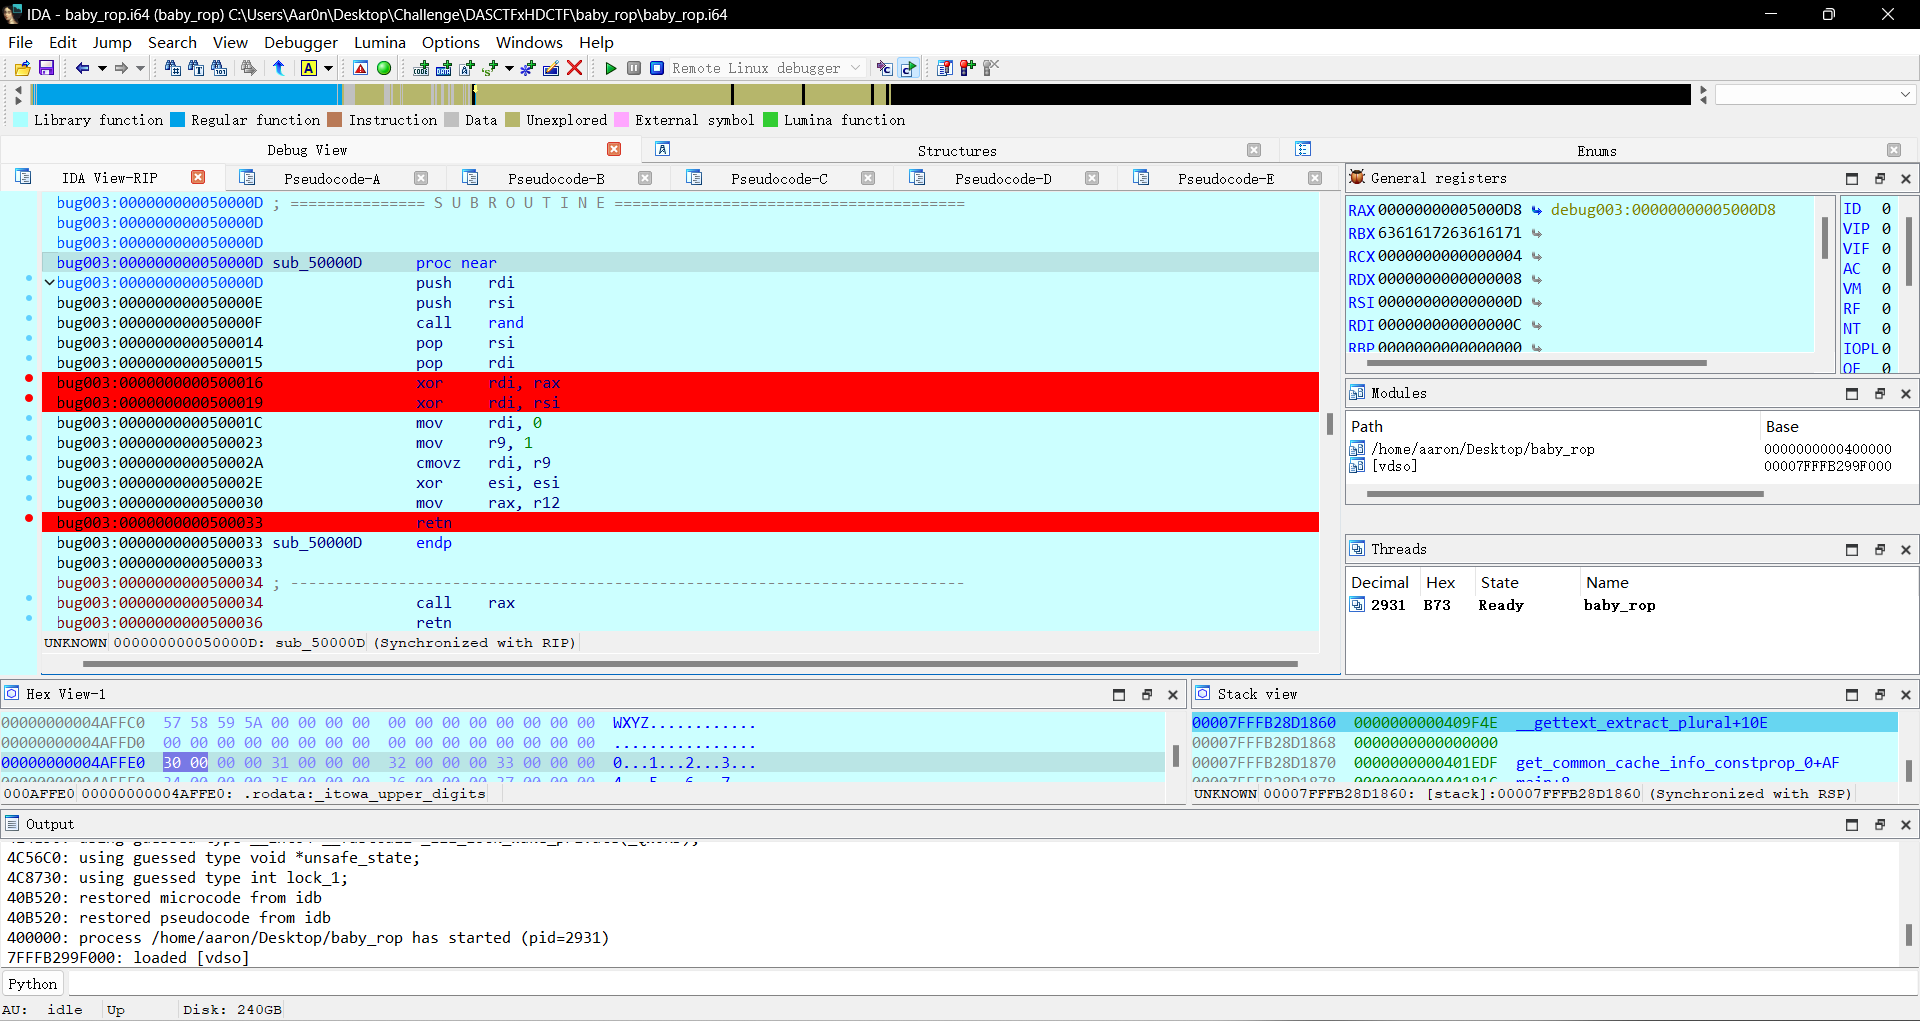Open the Lumina menu
The height and width of the screenshot is (1021, 1920).
point(380,42)
